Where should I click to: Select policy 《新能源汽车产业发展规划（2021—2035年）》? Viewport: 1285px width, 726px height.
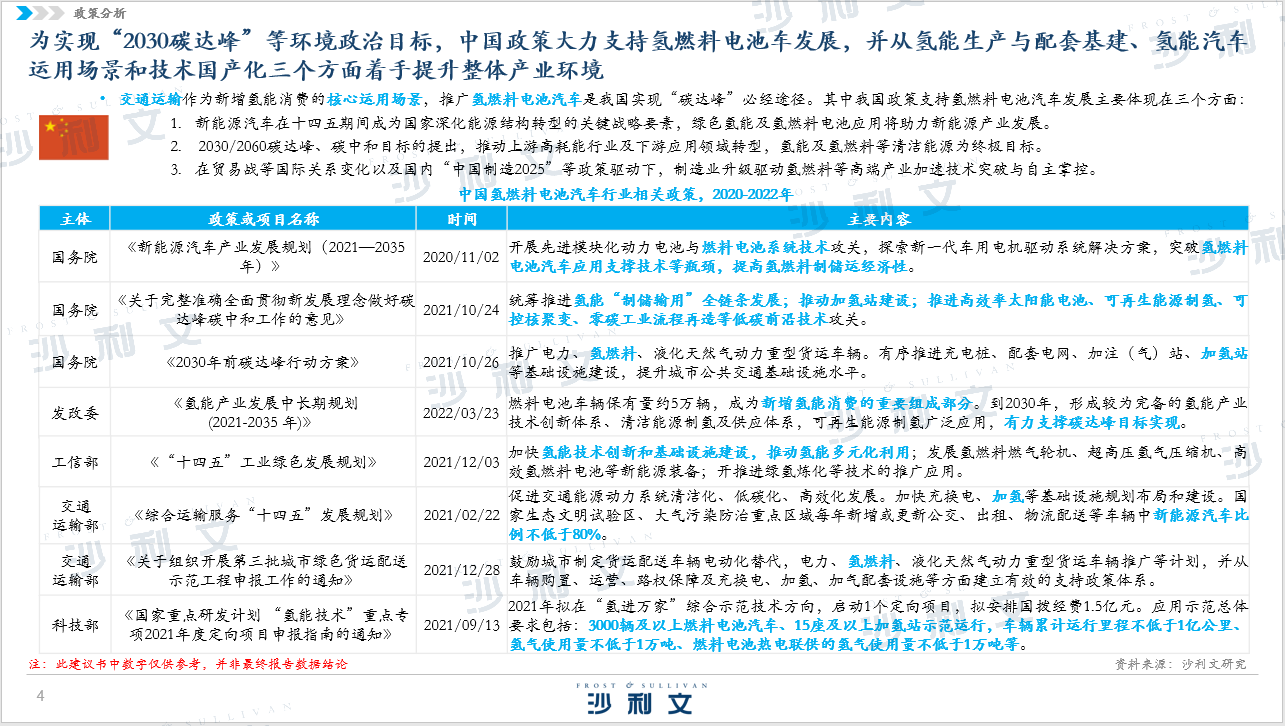pos(265,257)
